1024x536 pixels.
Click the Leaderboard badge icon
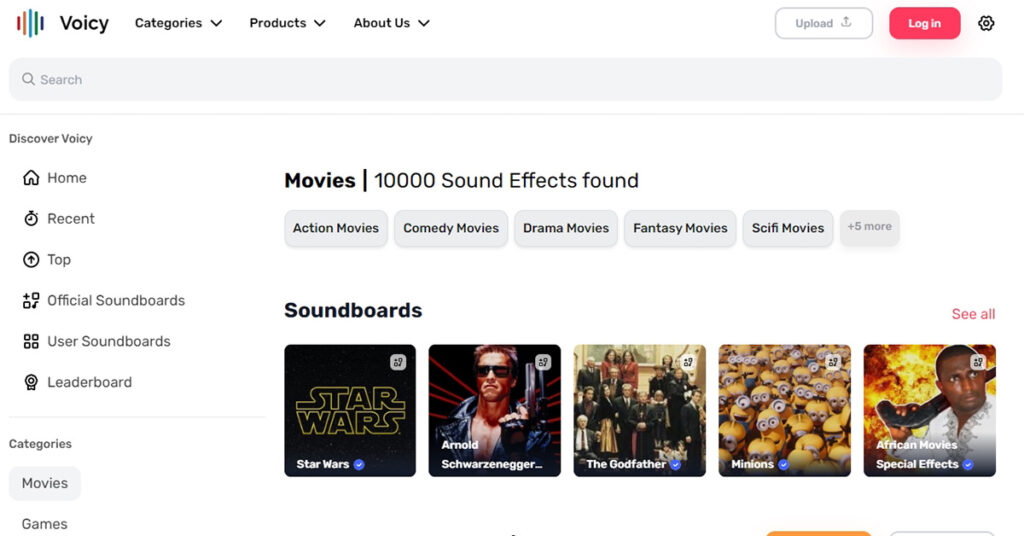pyautogui.click(x=31, y=383)
